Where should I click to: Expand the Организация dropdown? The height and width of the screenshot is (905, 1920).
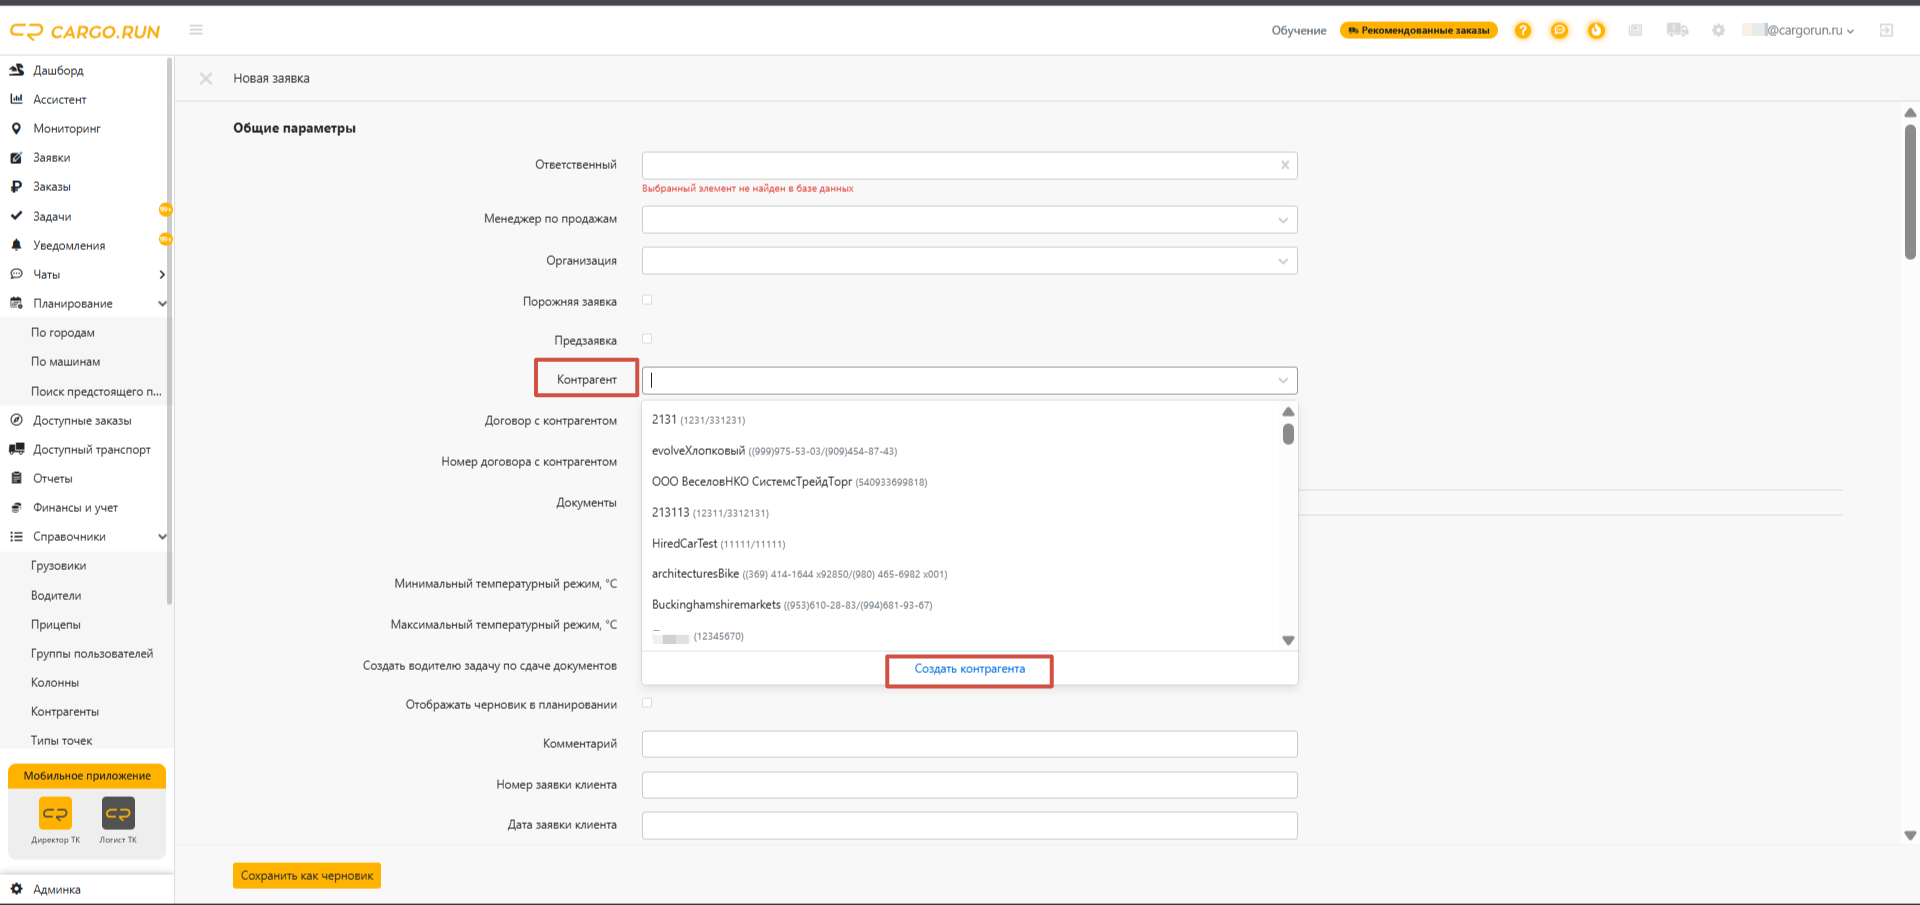tap(969, 261)
